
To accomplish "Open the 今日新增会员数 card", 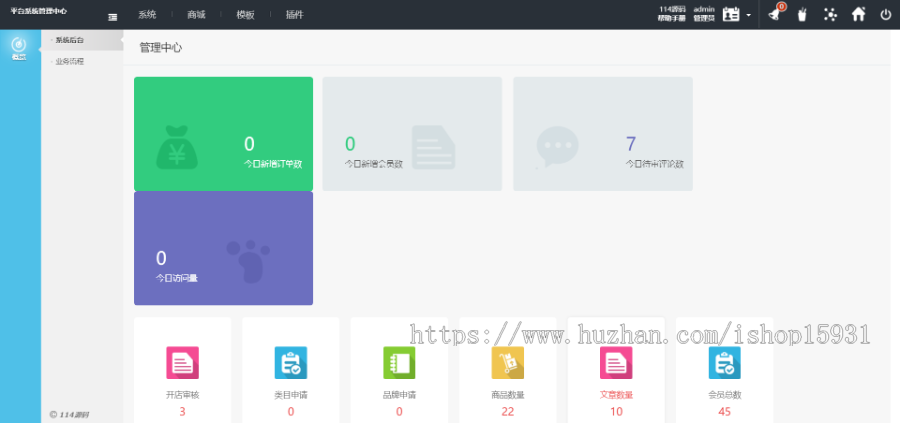I will pyautogui.click(x=412, y=134).
